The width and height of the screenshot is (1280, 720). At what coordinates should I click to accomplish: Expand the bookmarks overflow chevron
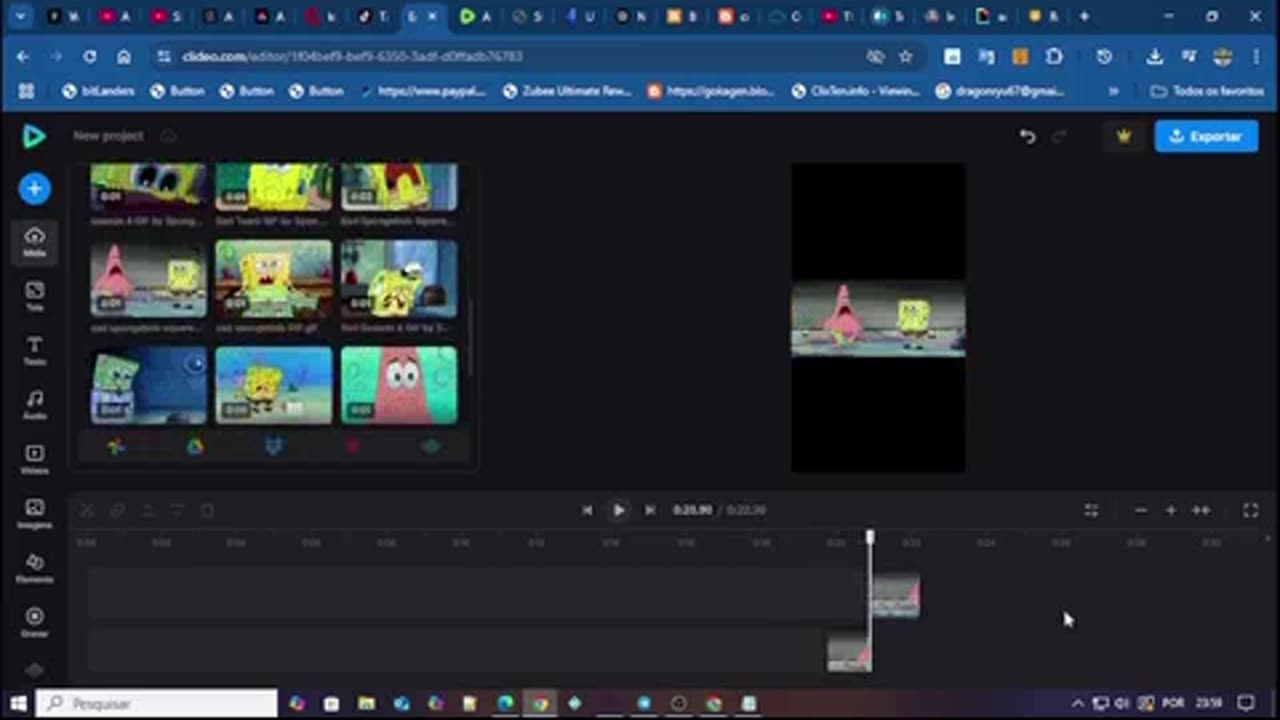click(1113, 91)
